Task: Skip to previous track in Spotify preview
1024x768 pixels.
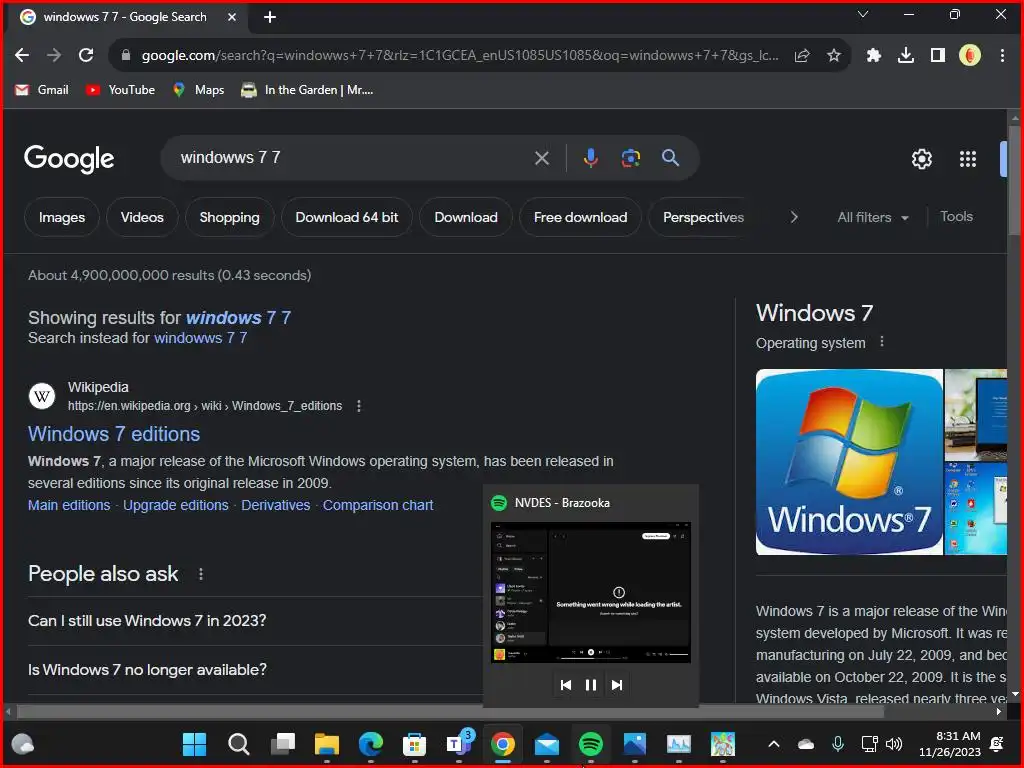Action: point(566,685)
